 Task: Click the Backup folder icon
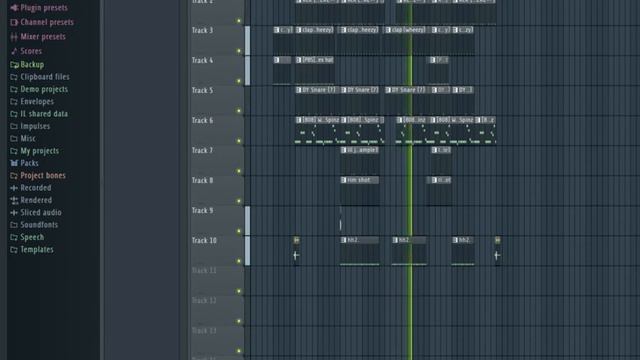(14, 65)
